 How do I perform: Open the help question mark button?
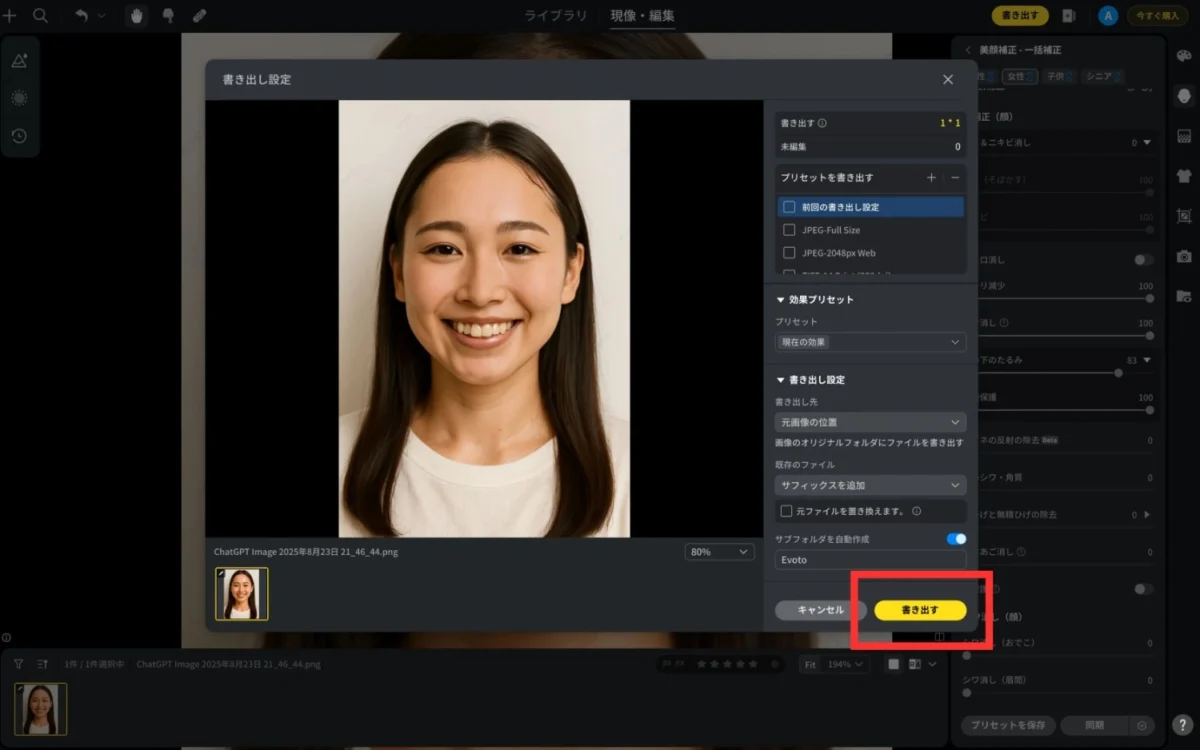pyautogui.click(x=1181, y=725)
